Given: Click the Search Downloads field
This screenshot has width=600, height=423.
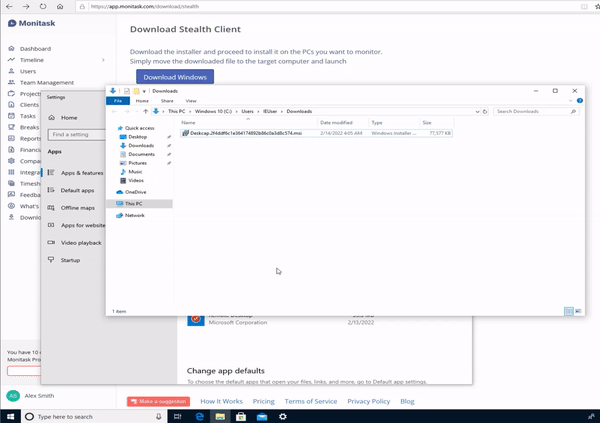Looking at the screenshot, I should [536, 111].
